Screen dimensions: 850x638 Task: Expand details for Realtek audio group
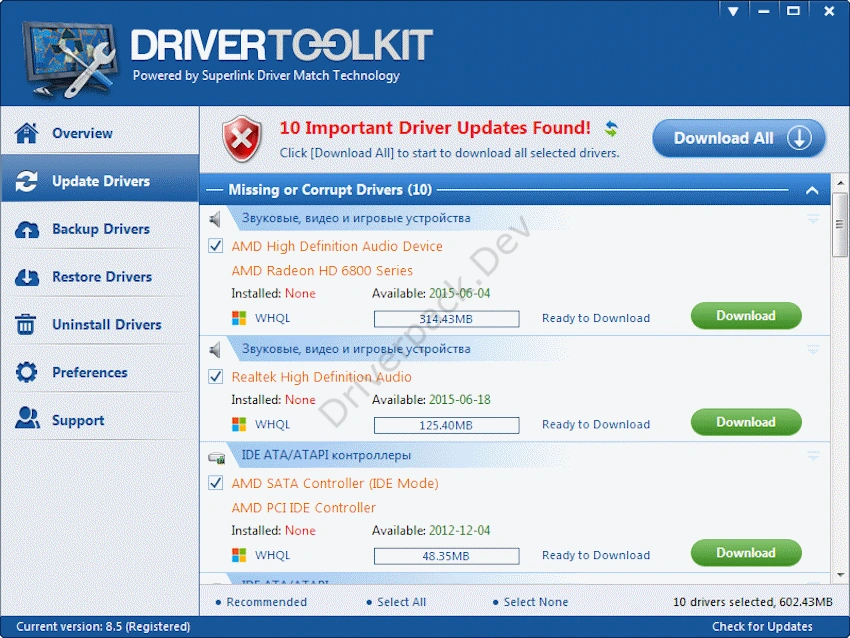pos(813,350)
